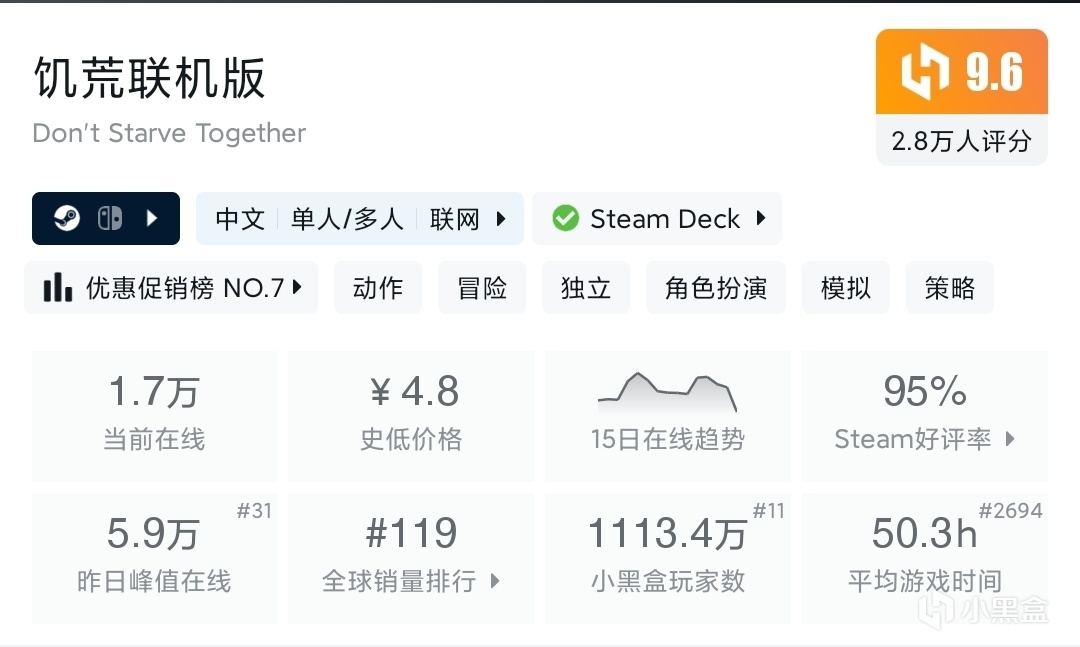Screen dimensions: 1080x647
Task: Open Steam好评率 review details arrow
Action: [1010, 439]
